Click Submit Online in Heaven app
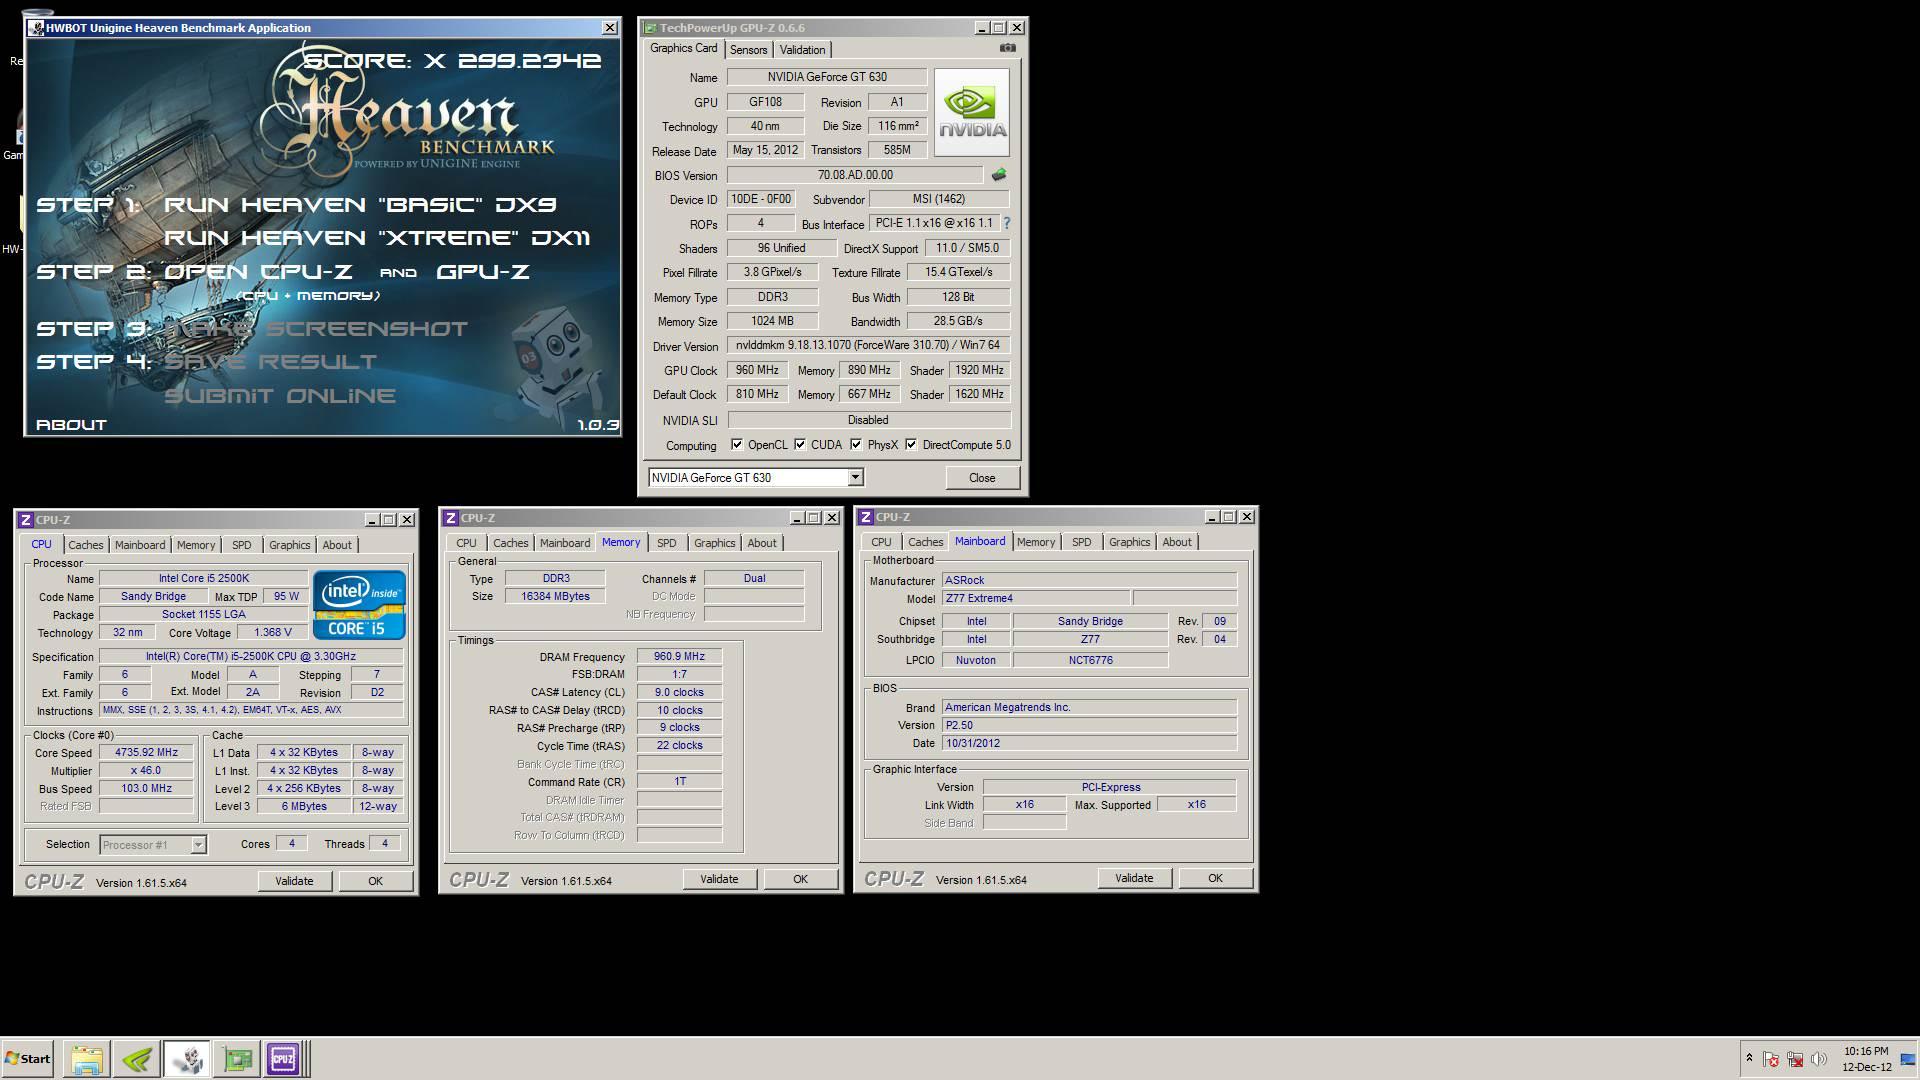 [280, 396]
